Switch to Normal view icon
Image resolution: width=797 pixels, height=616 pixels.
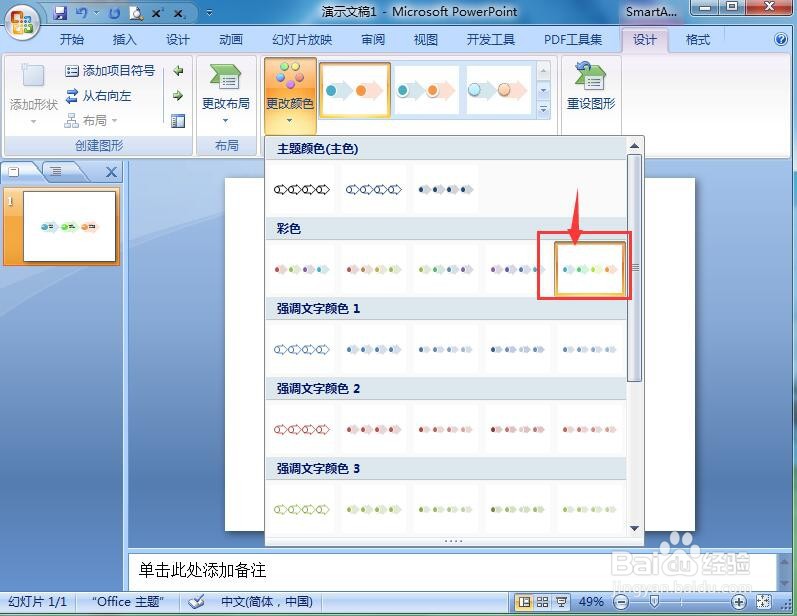click(524, 602)
